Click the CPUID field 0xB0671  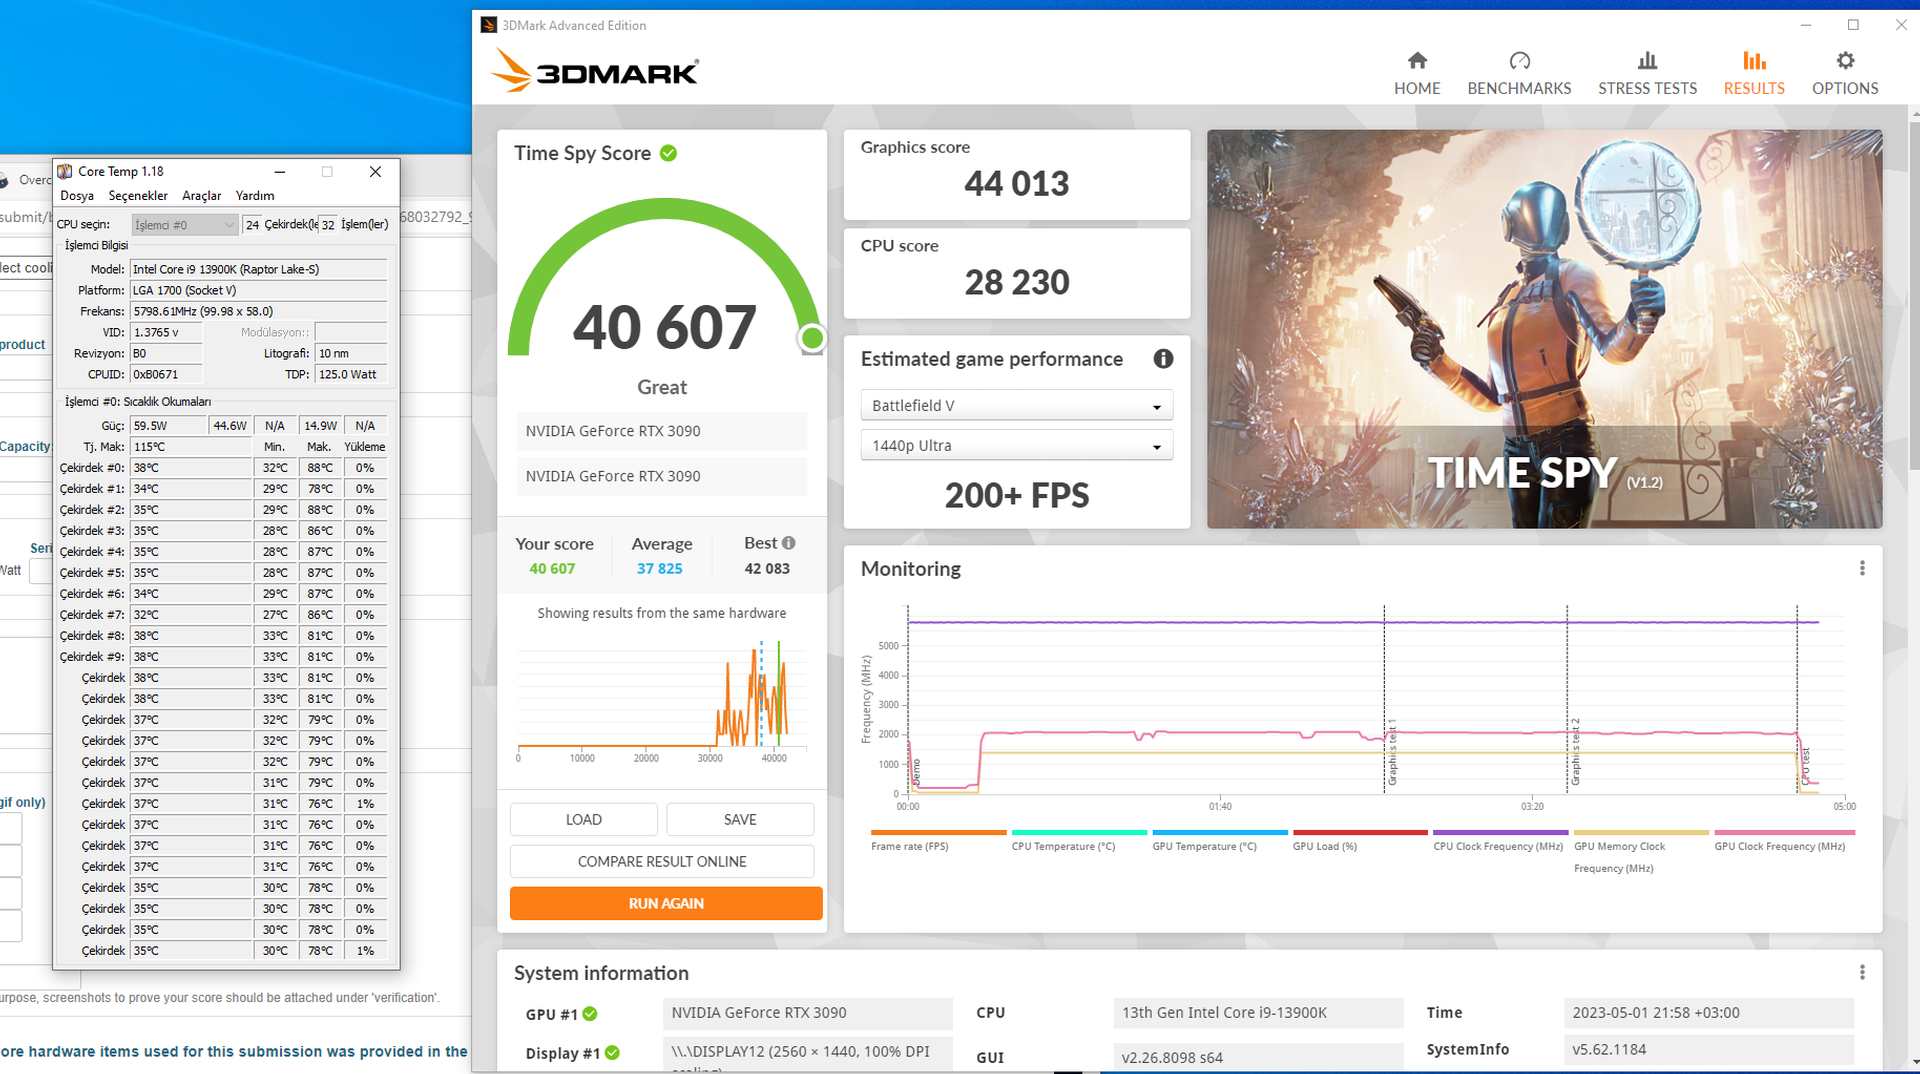(166, 374)
